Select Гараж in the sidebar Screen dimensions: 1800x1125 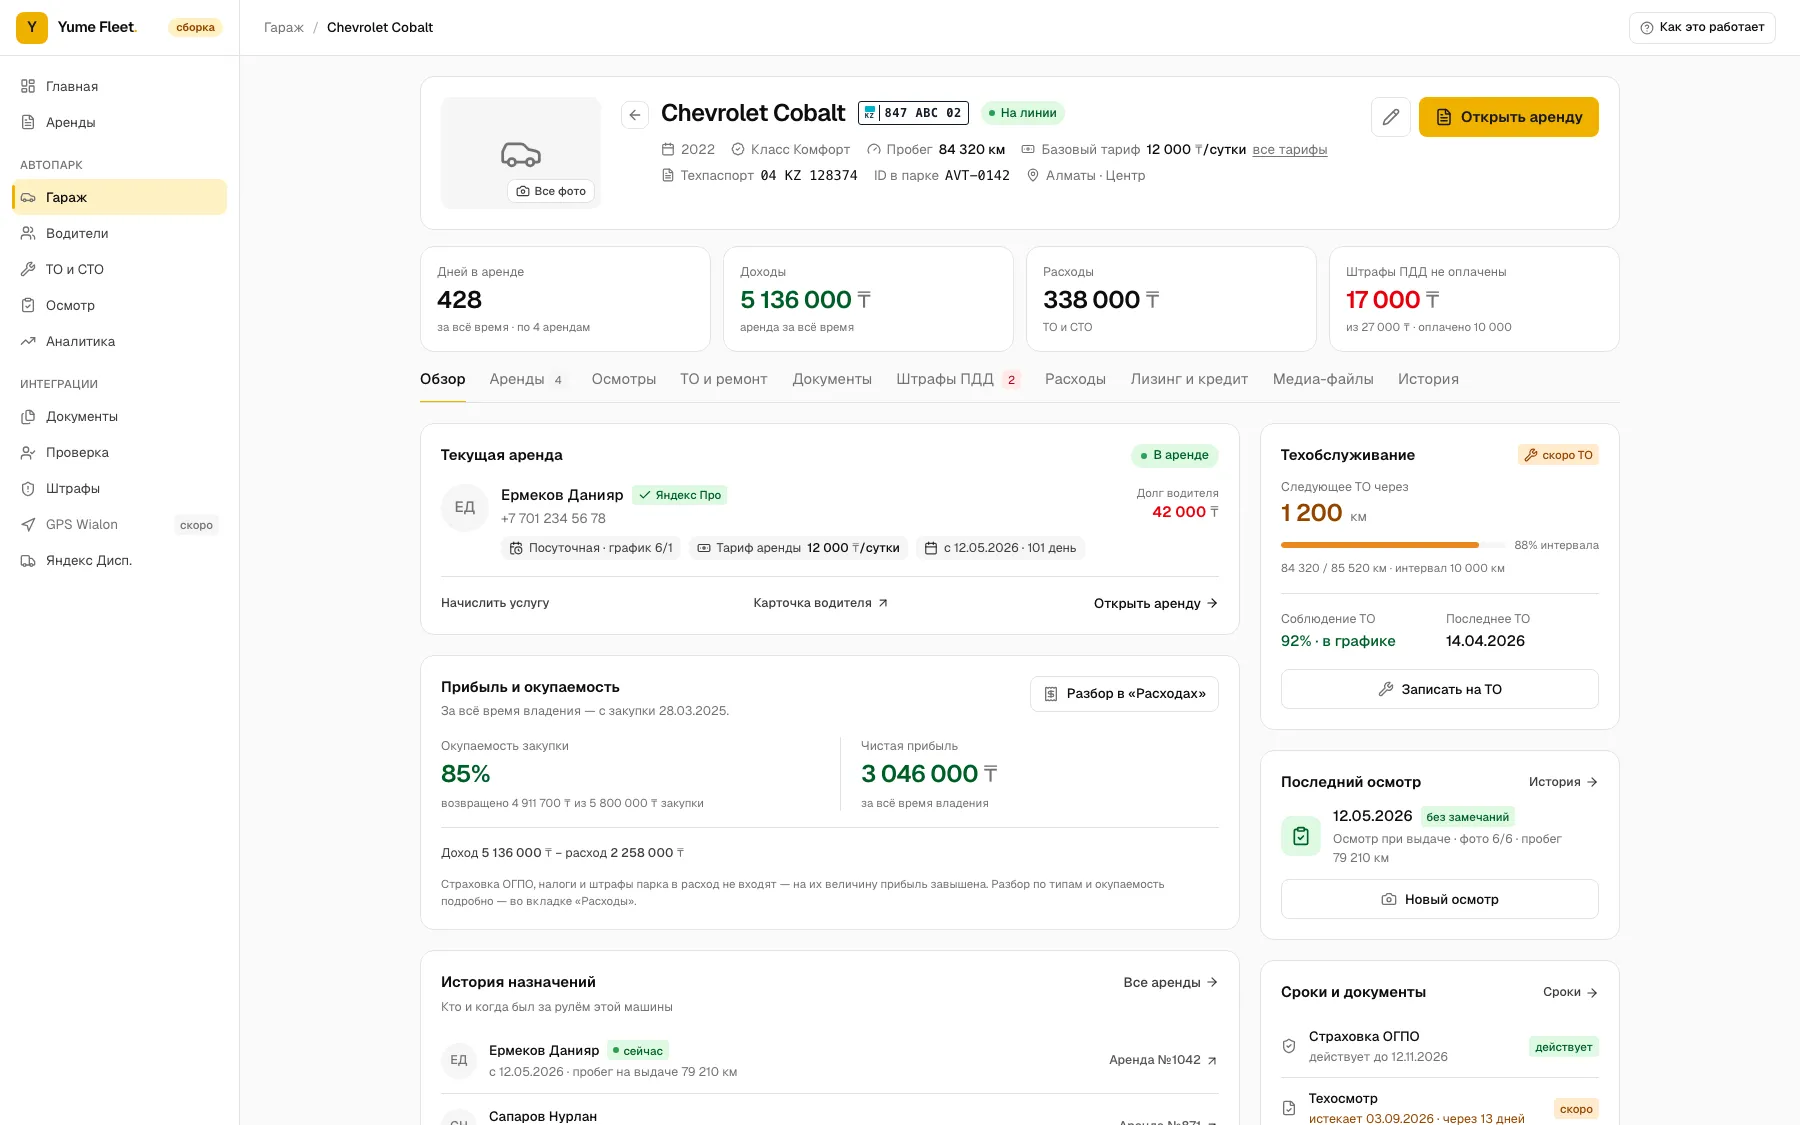pyautogui.click(x=119, y=197)
